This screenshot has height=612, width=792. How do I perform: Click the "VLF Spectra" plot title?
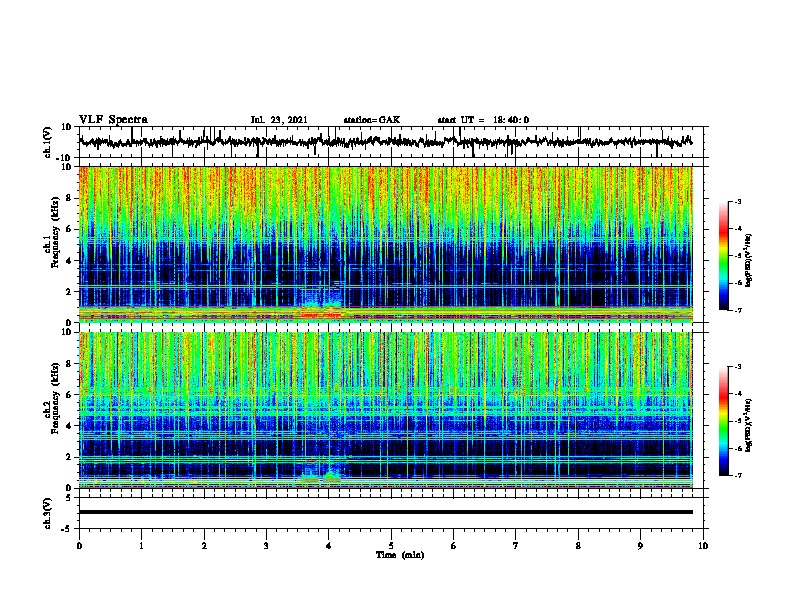point(113,120)
